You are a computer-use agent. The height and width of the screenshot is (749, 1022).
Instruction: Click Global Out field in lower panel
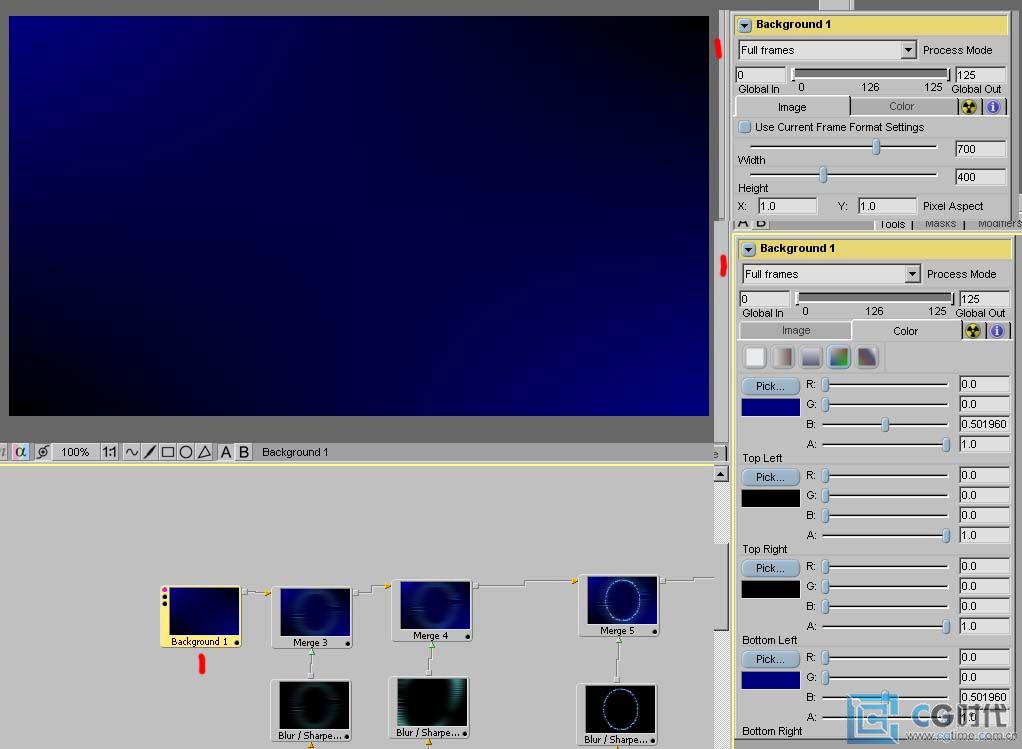click(x=984, y=299)
